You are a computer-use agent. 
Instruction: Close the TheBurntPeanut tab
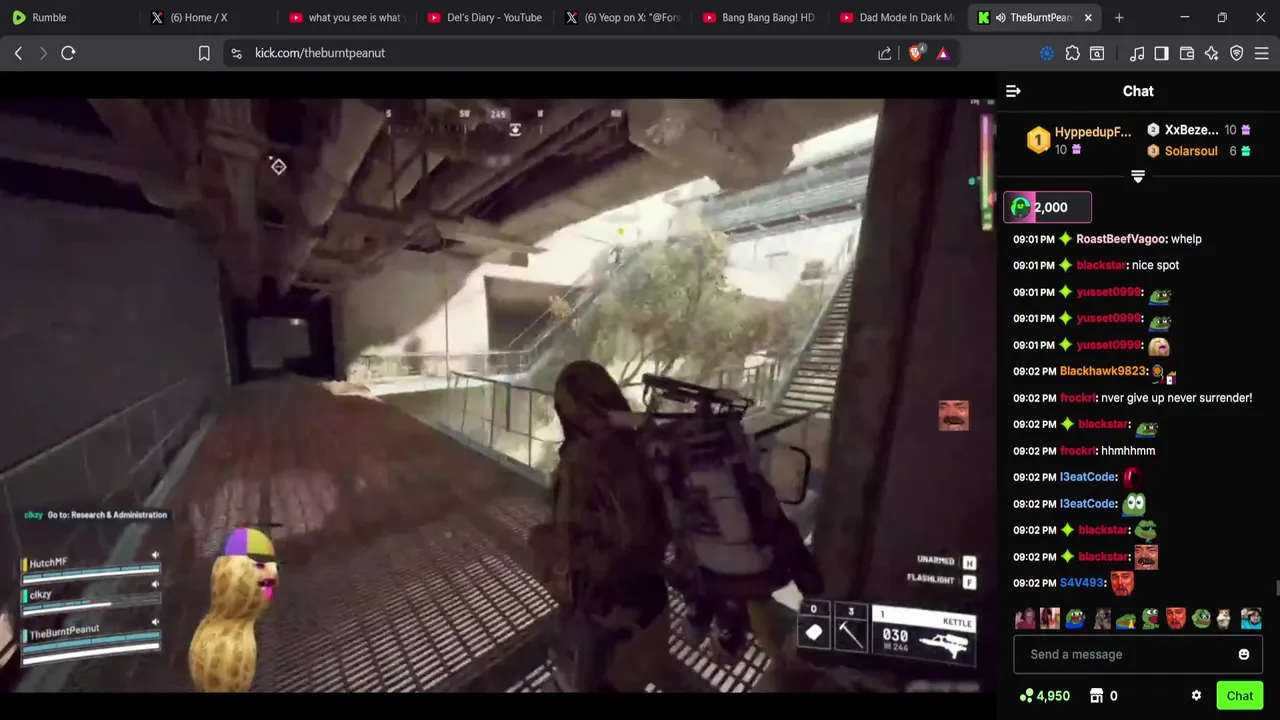(1088, 18)
